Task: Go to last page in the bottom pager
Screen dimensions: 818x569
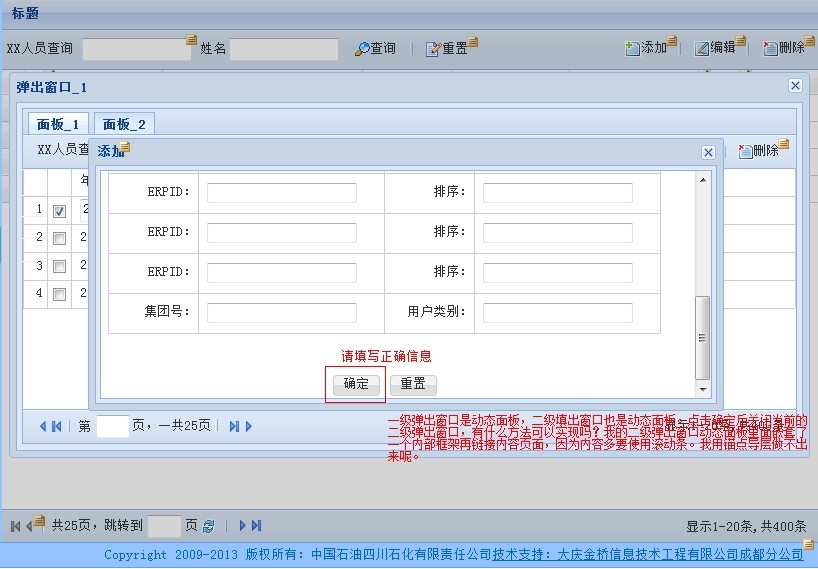Action: [x=257, y=525]
